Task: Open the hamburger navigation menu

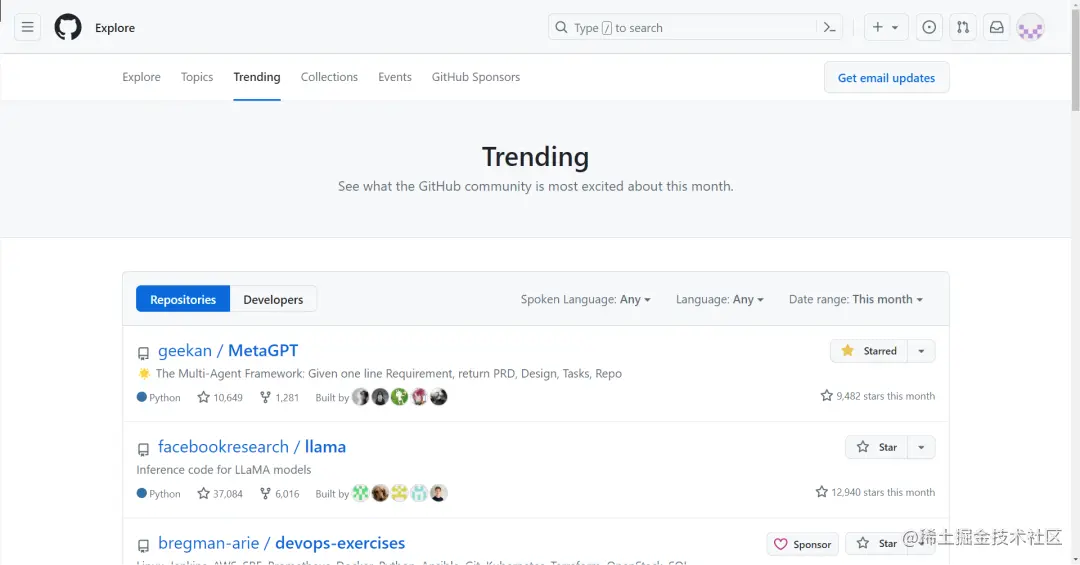Action: point(28,28)
